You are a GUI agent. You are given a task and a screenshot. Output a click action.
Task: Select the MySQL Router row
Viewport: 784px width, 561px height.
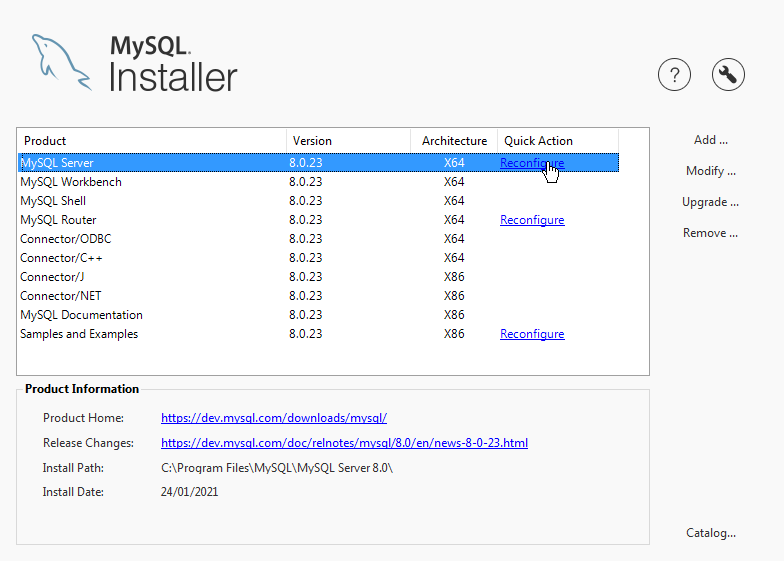pyautogui.click(x=318, y=220)
